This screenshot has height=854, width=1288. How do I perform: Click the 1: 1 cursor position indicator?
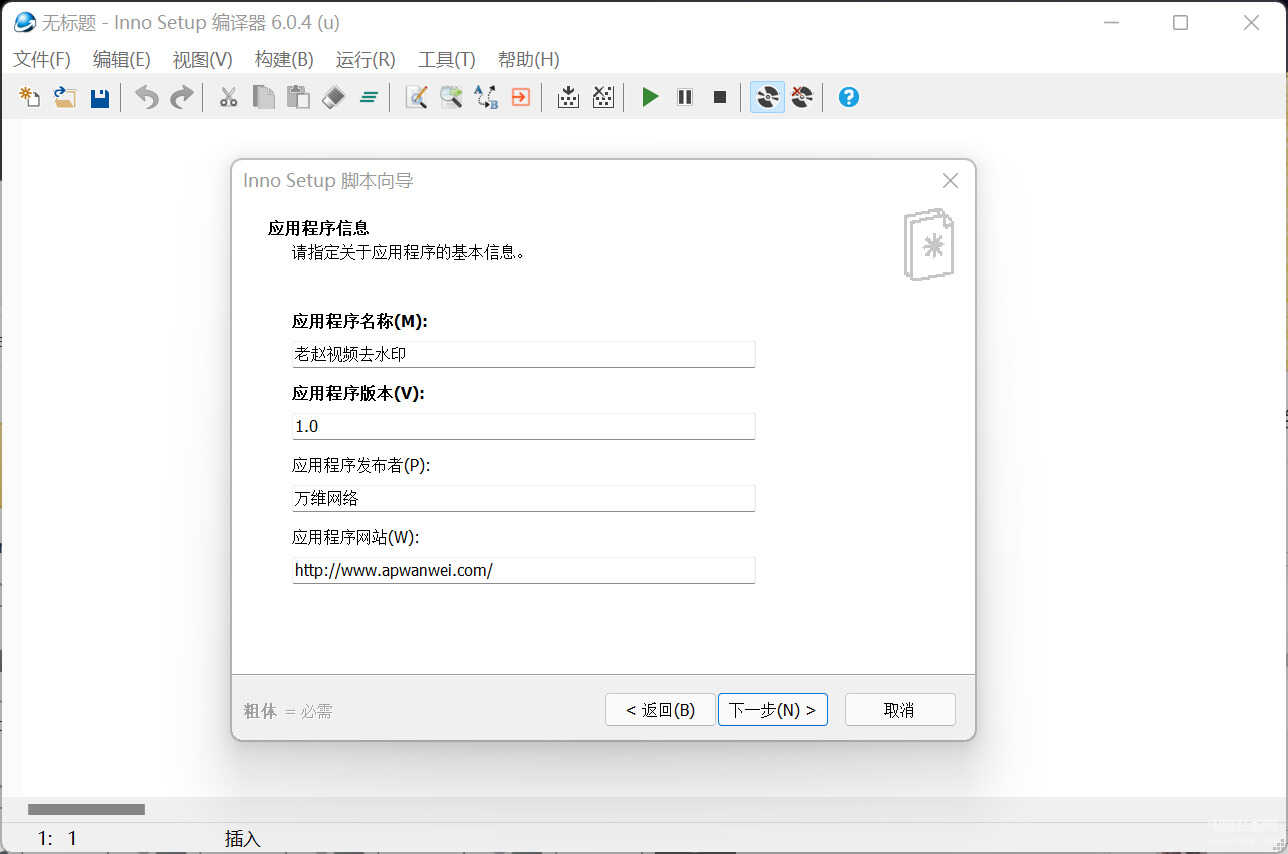(57, 839)
